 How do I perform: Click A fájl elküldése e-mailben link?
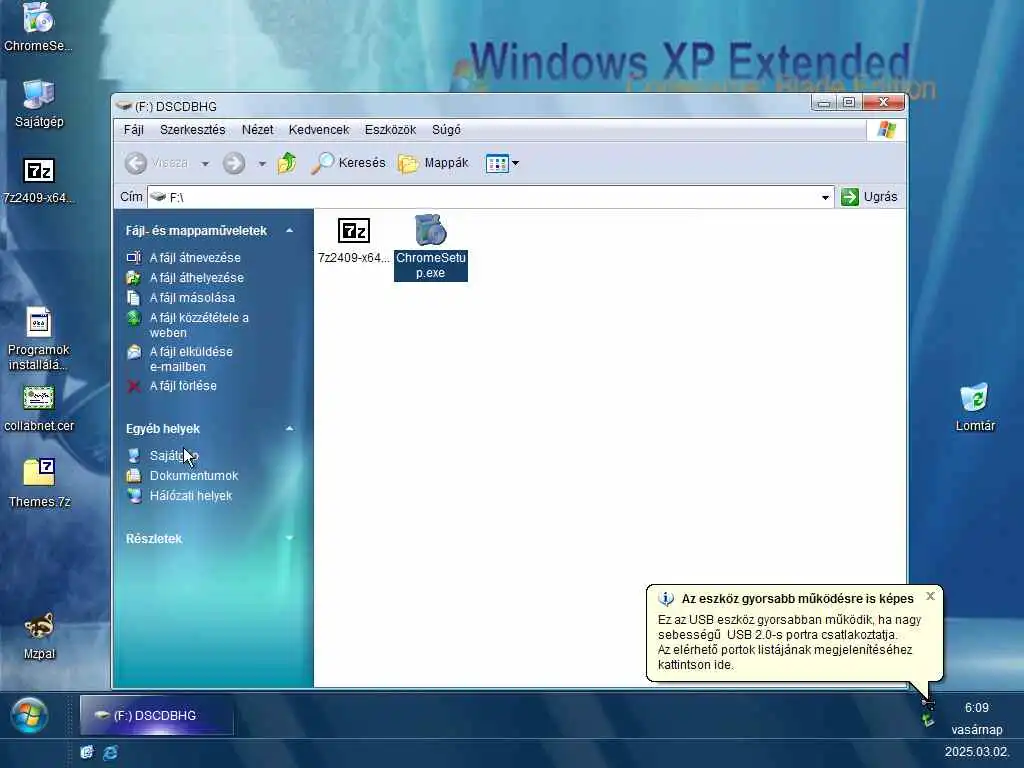[191, 359]
